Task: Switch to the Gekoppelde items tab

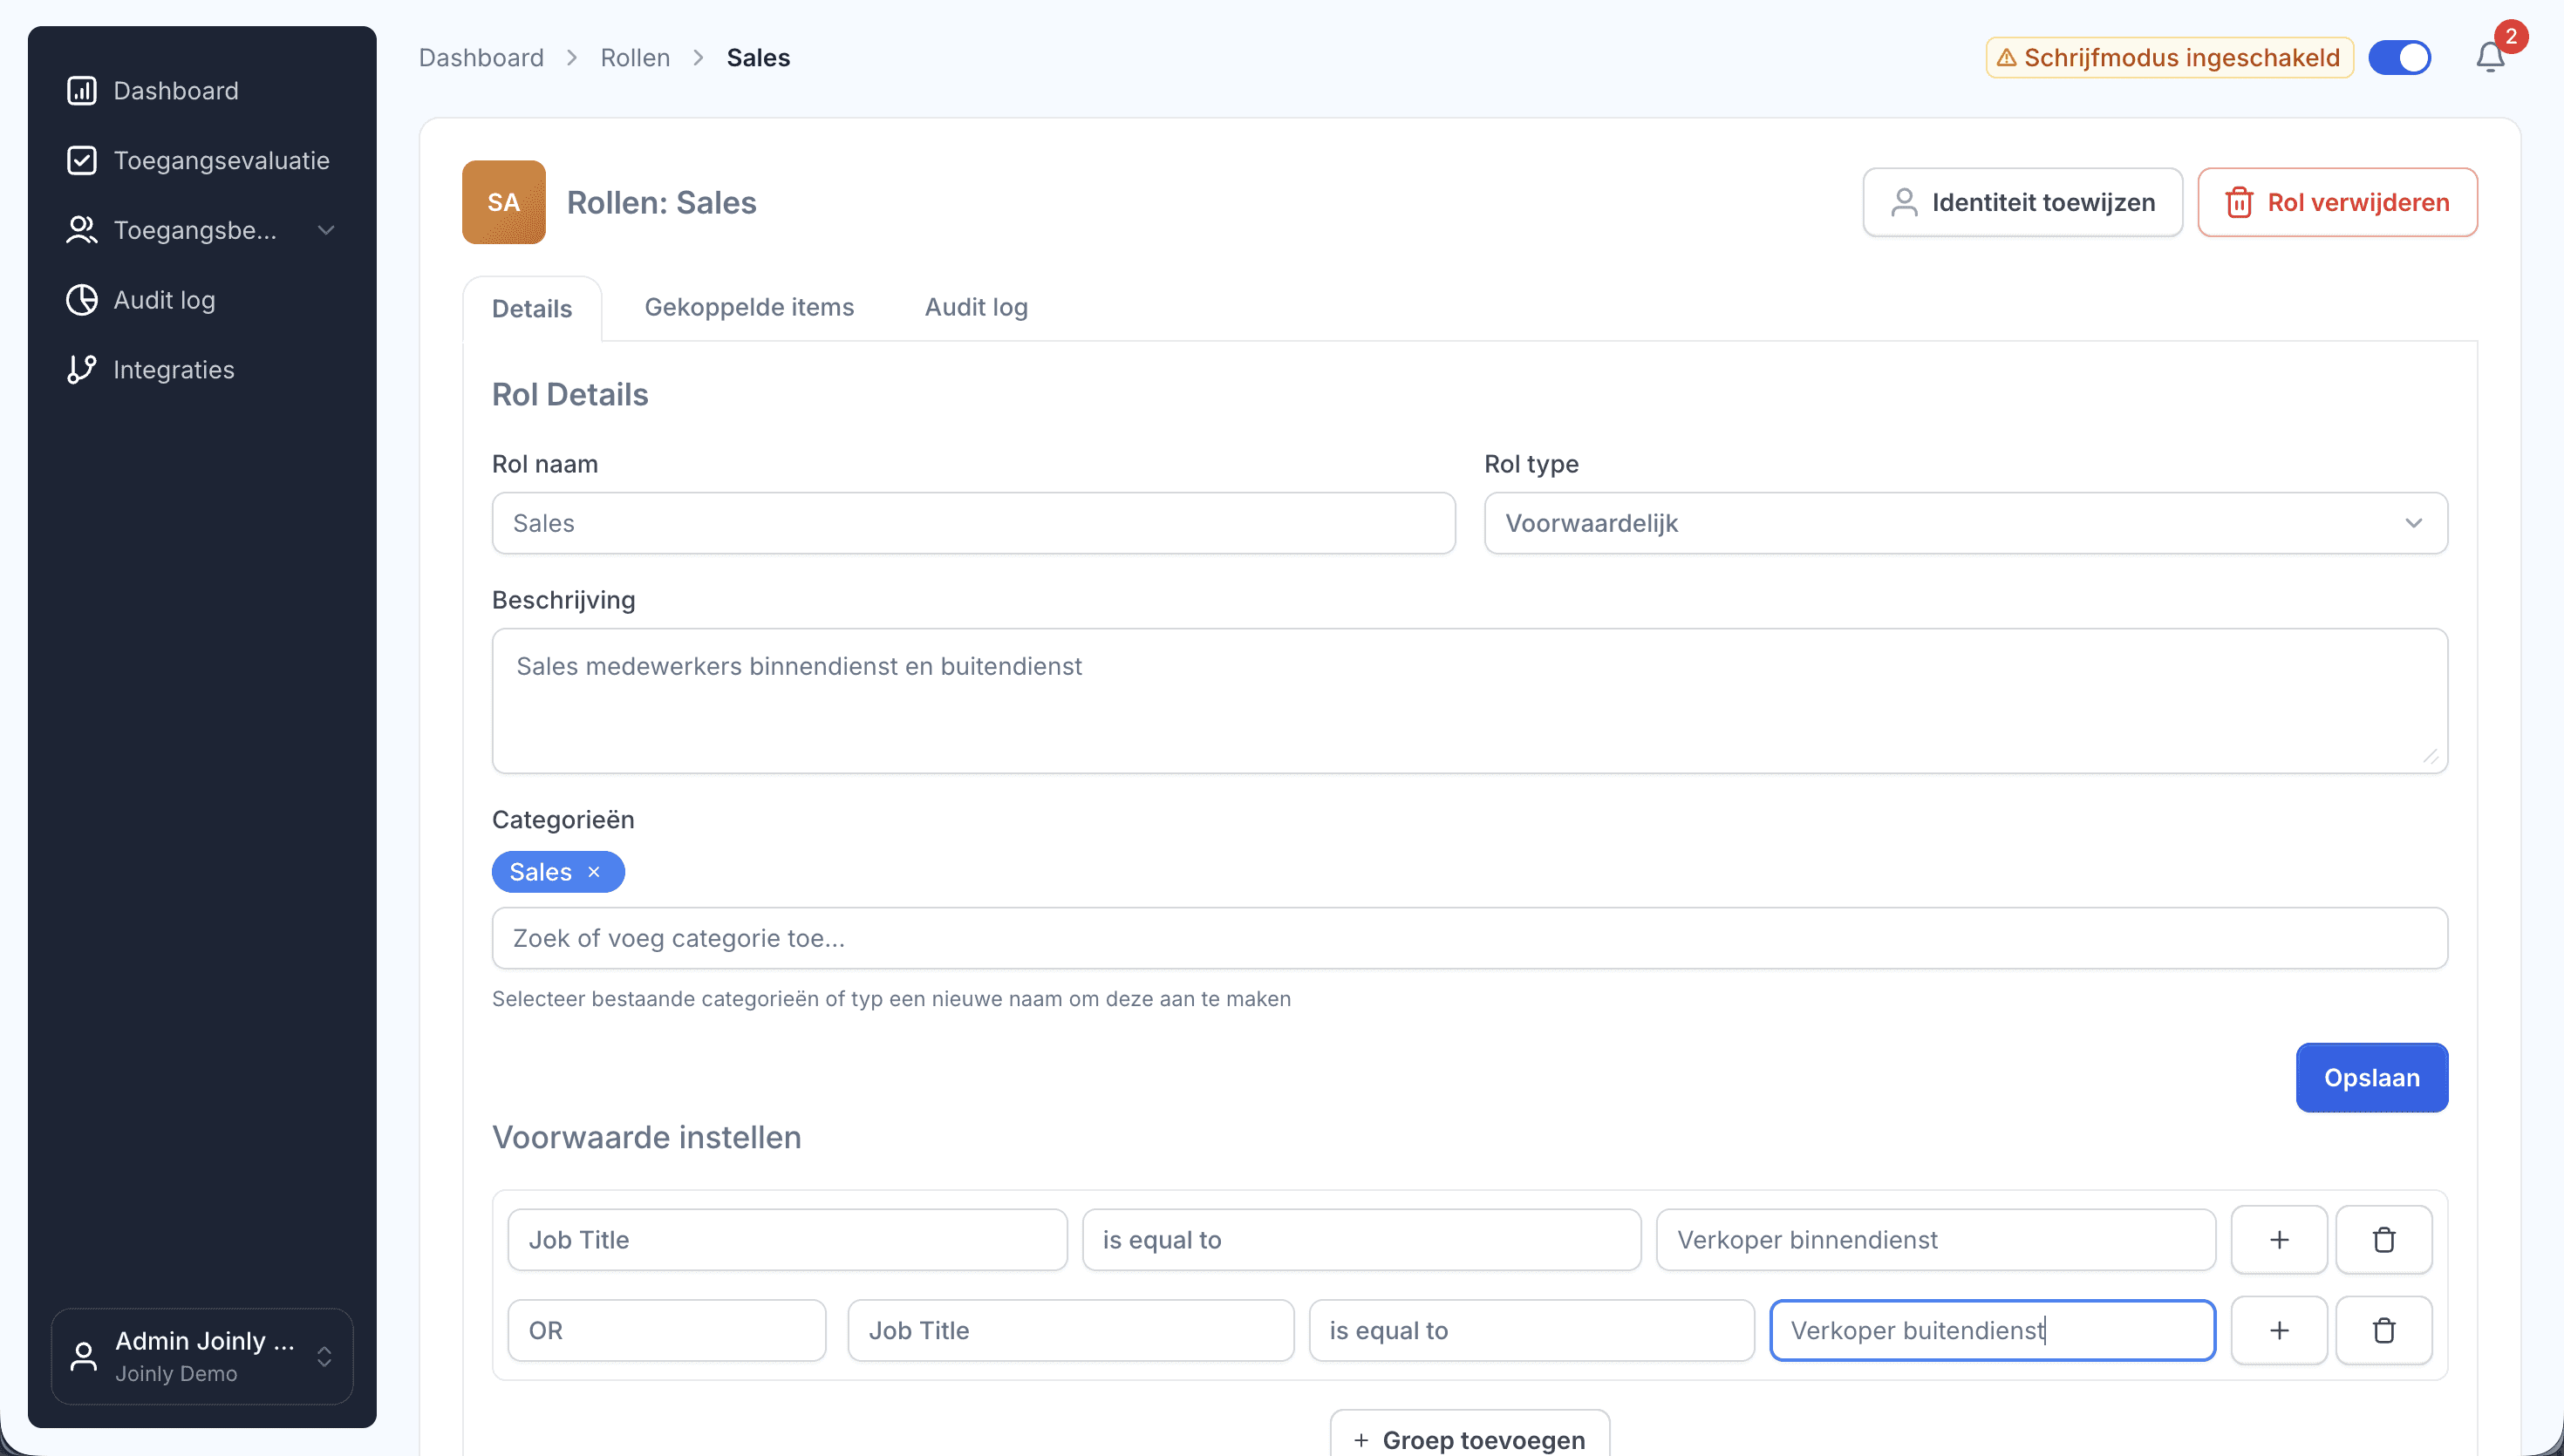Action: [x=749, y=307]
